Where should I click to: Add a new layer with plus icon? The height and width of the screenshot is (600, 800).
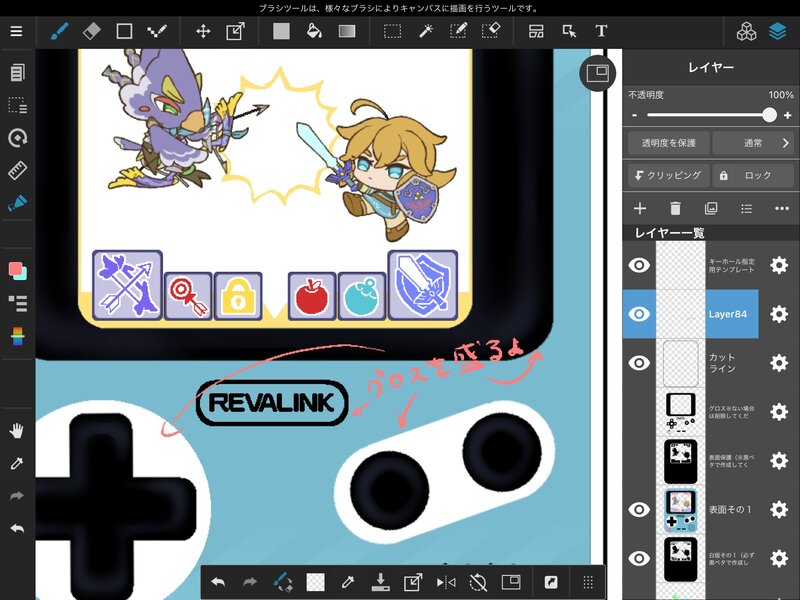pos(640,208)
